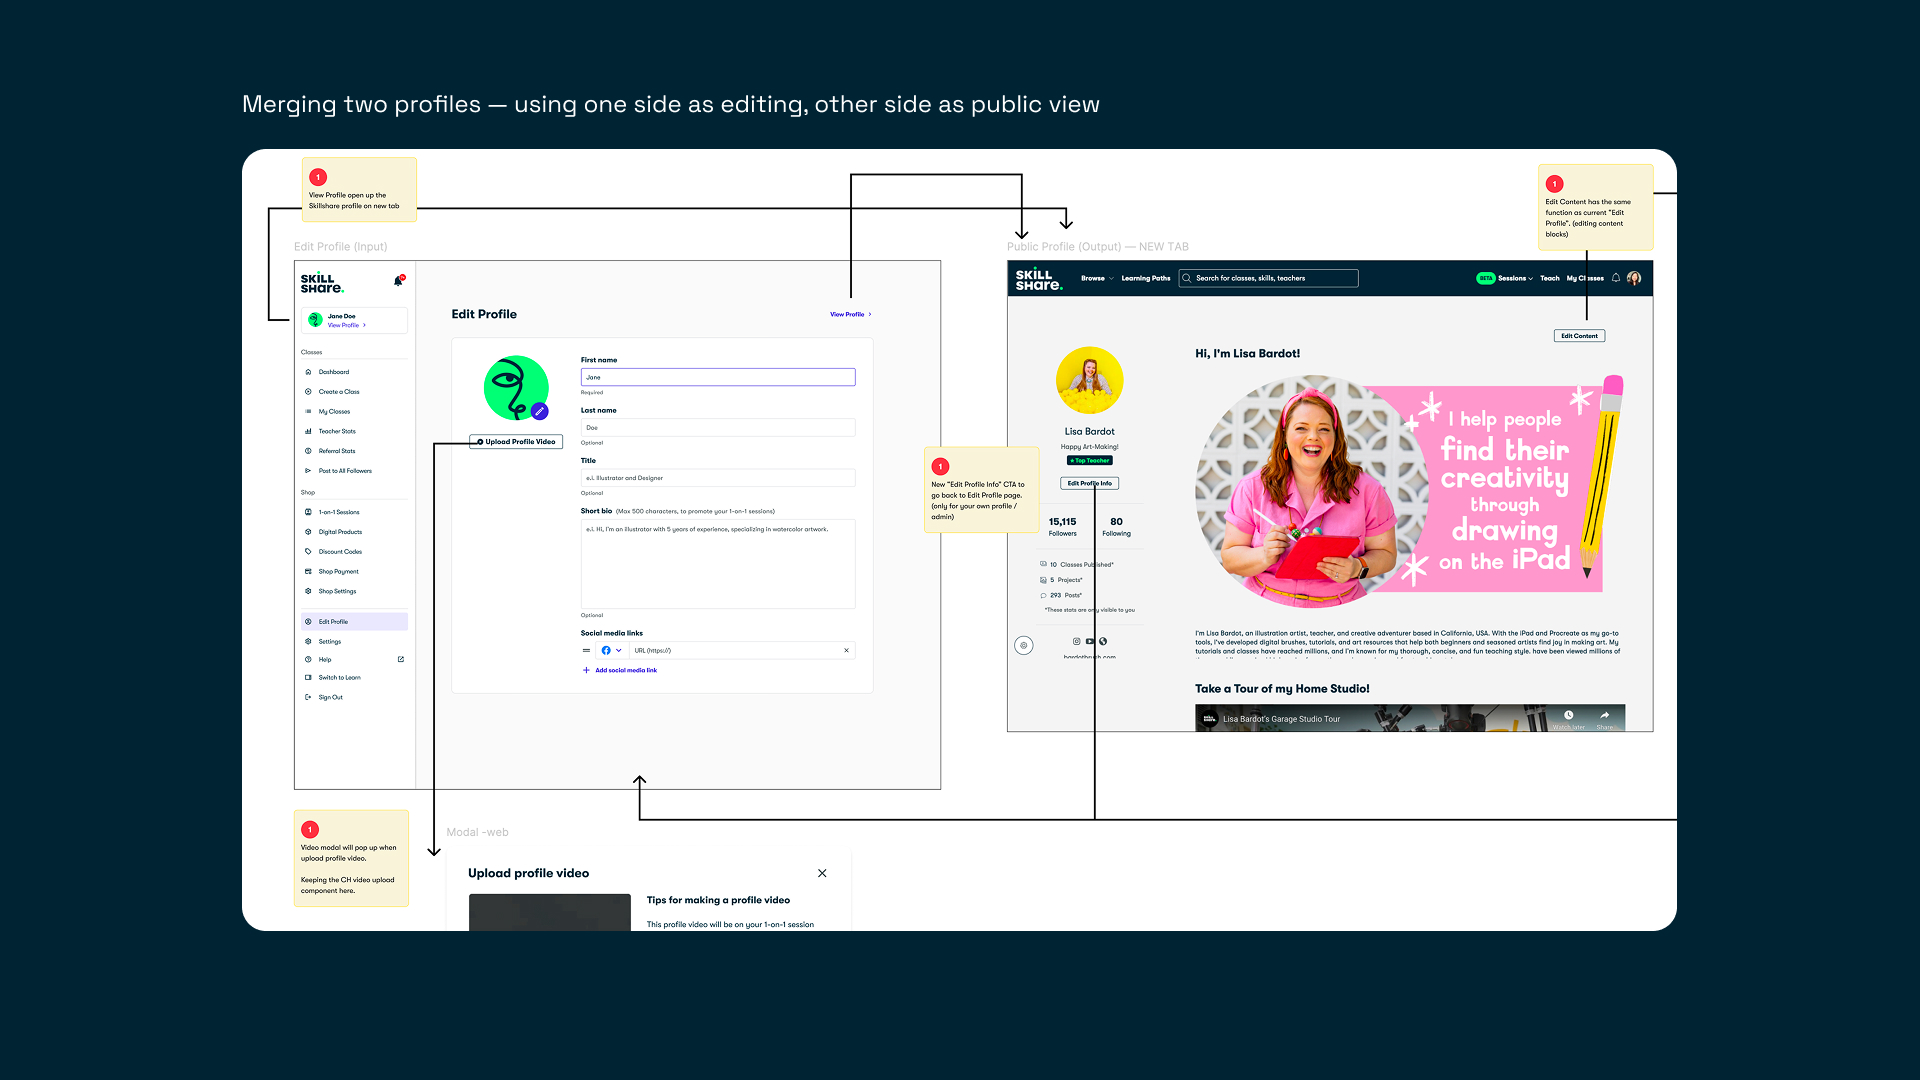1920x1080 pixels.
Task: Click the website globe icon on Lisa's profile
Action: tap(1103, 642)
